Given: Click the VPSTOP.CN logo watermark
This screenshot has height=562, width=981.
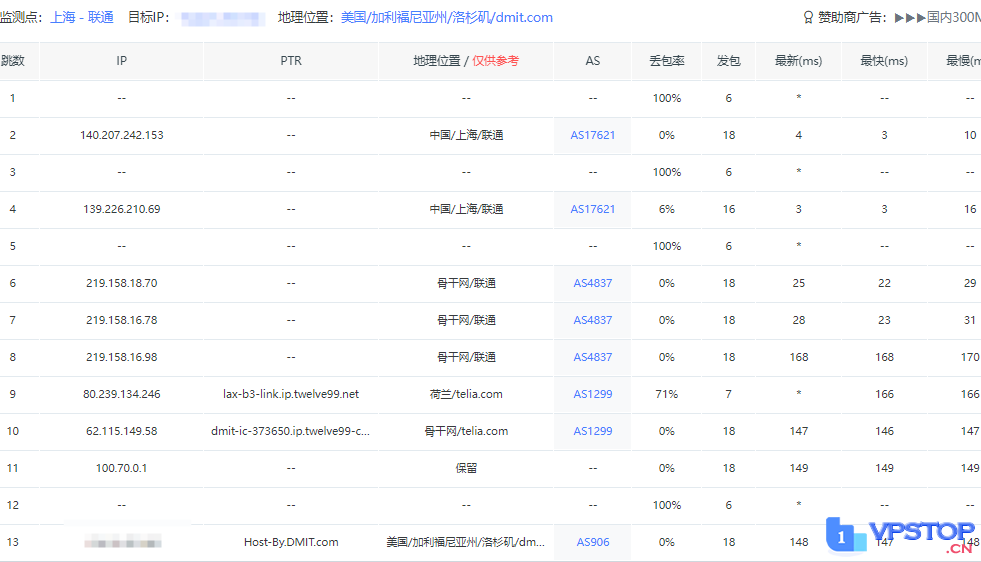Looking at the screenshot, I should tap(900, 536).
